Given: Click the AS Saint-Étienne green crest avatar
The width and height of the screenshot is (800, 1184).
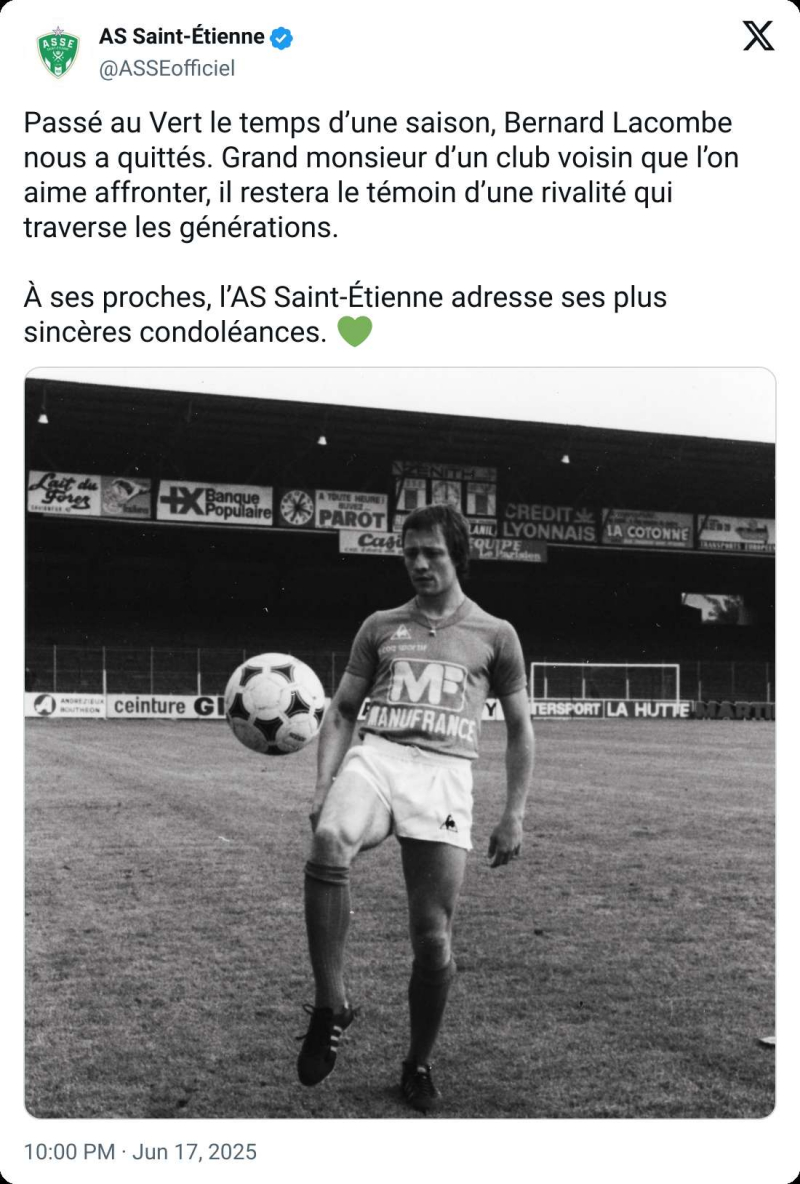Looking at the screenshot, I should click(x=57, y=53).
